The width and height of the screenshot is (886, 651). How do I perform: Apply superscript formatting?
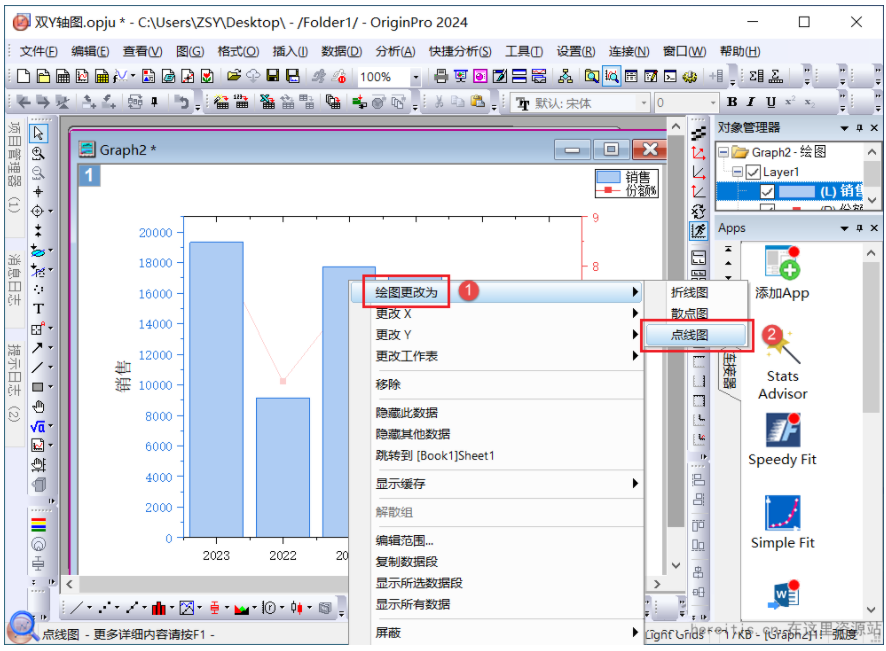[790, 102]
